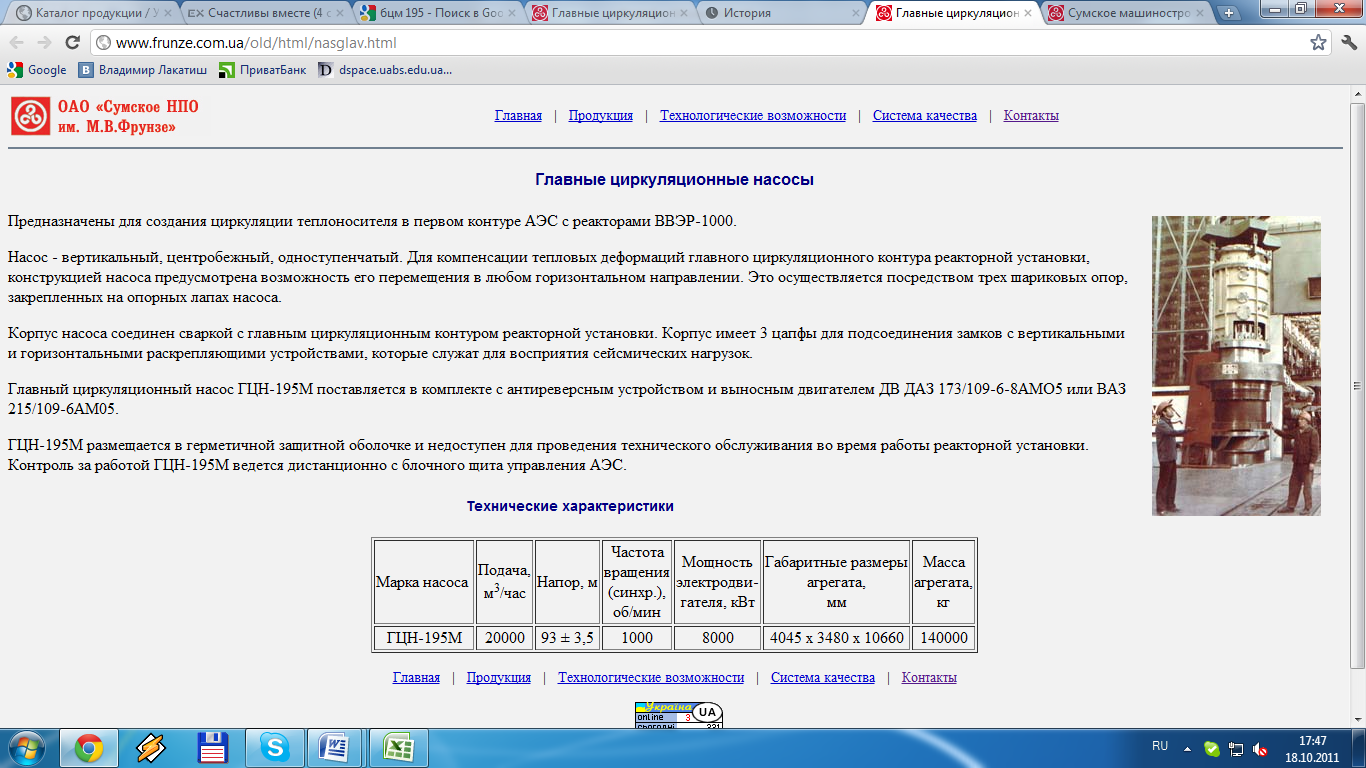Open bottom Главная link
The height and width of the screenshot is (768, 1366).
point(416,678)
